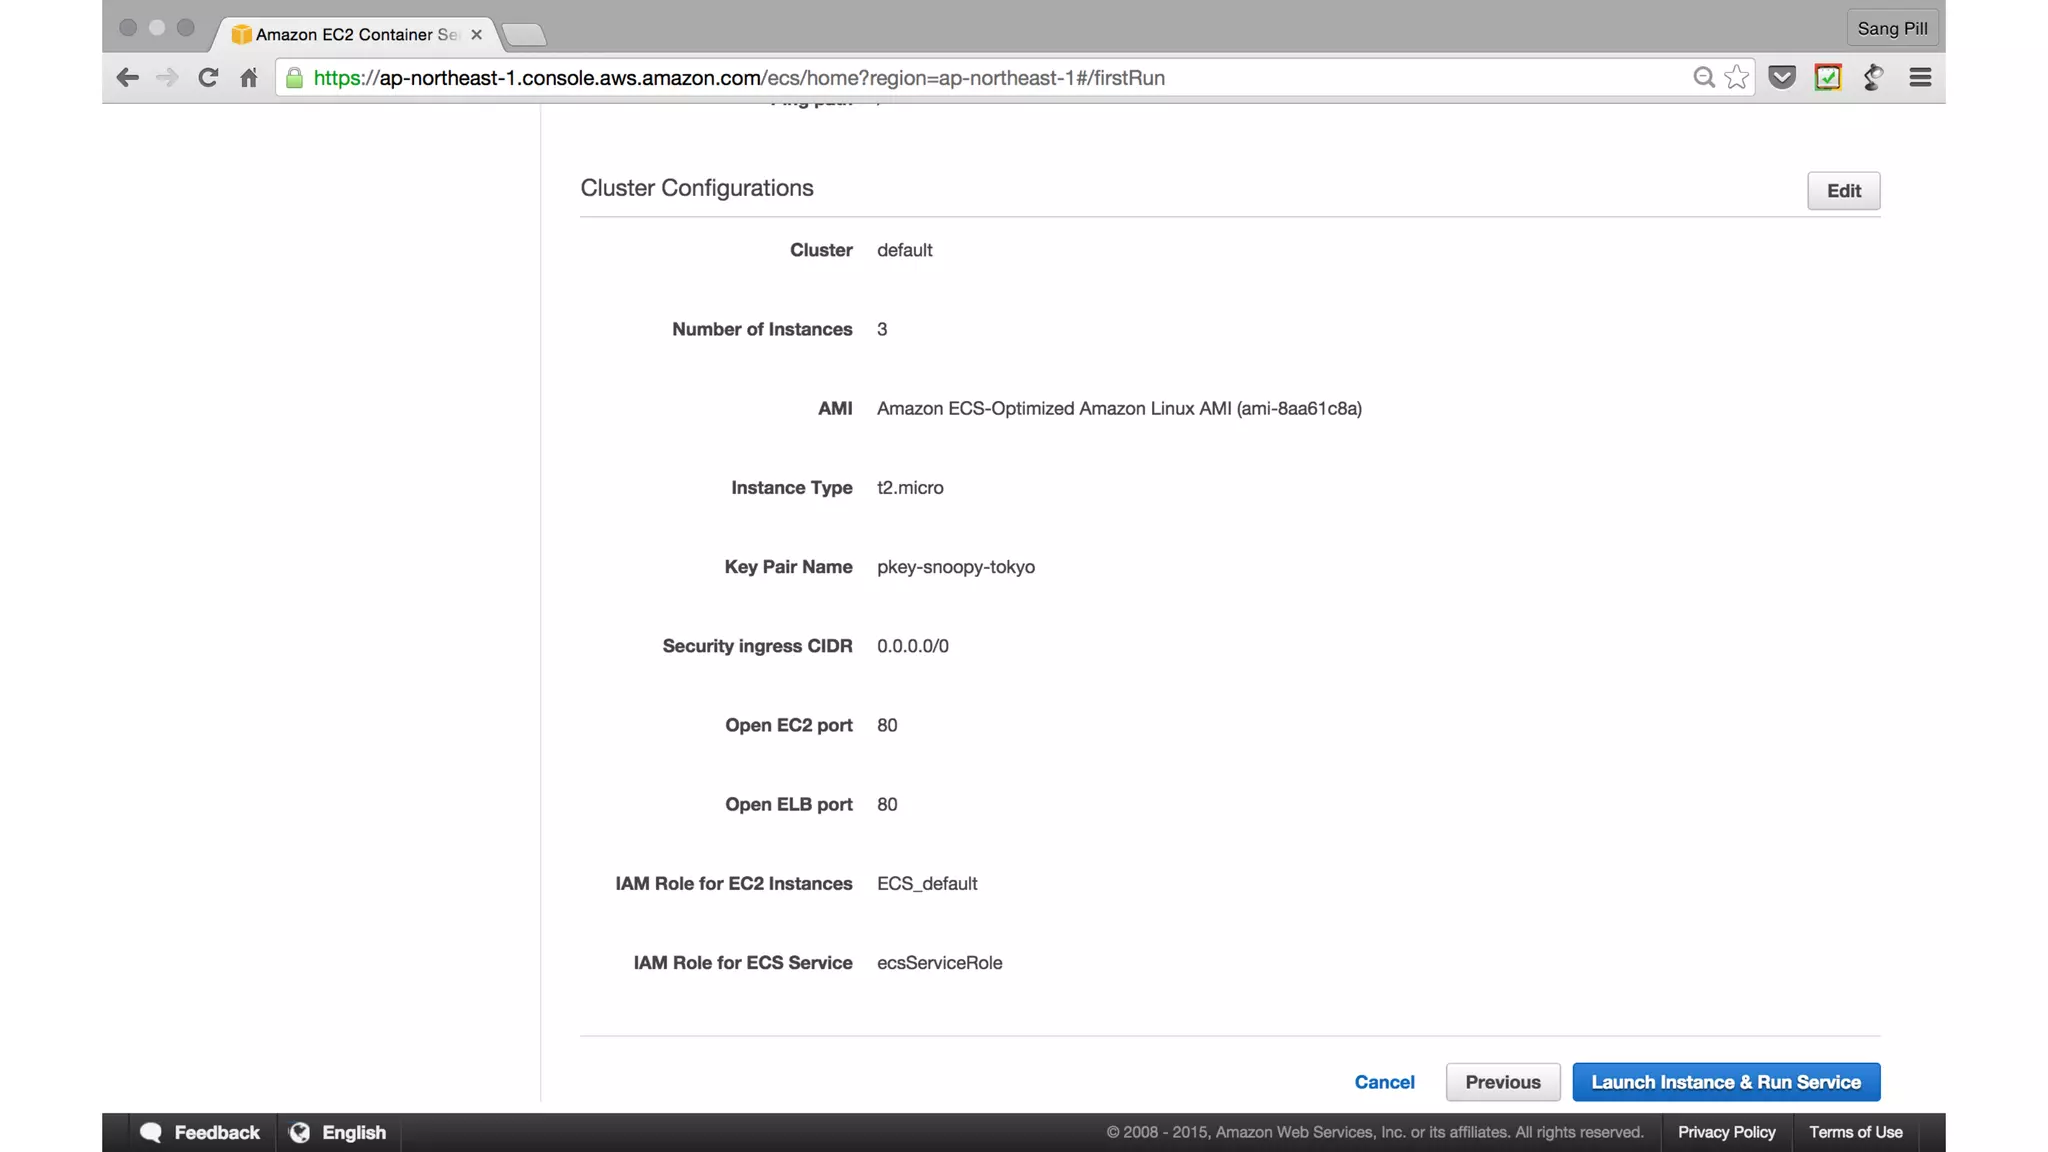Click the green padlock security icon
The image size is (2048, 1152).
(x=294, y=78)
